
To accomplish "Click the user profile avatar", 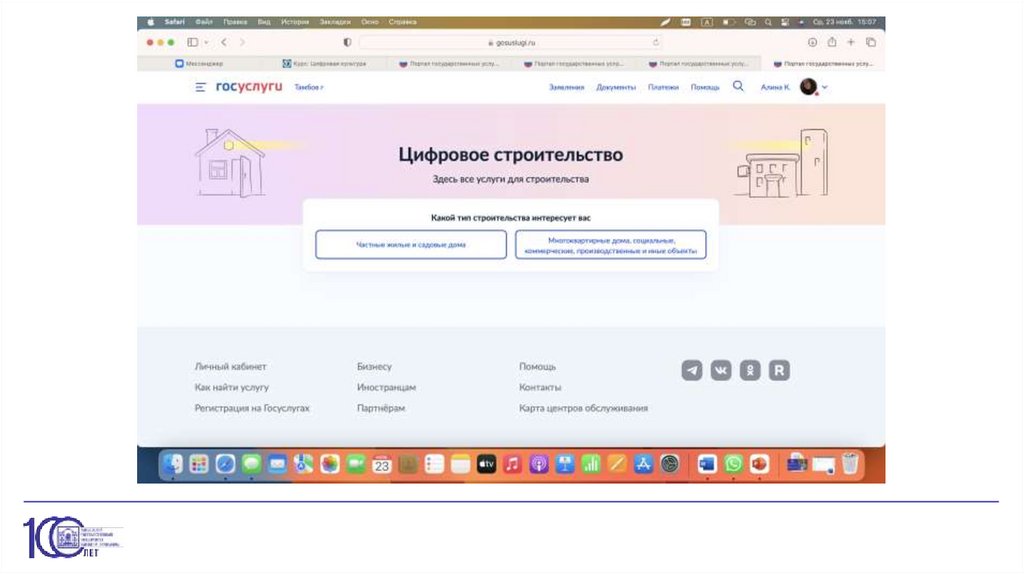I will point(808,86).
